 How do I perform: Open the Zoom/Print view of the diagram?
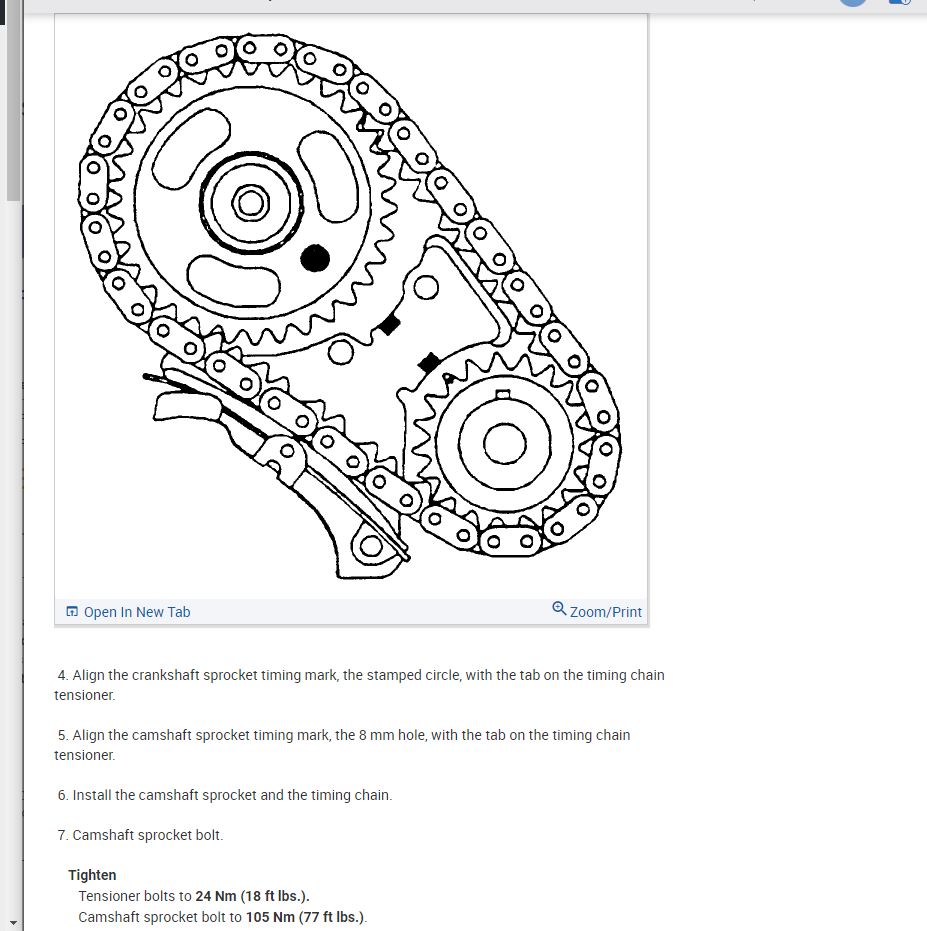coord(597,611)
